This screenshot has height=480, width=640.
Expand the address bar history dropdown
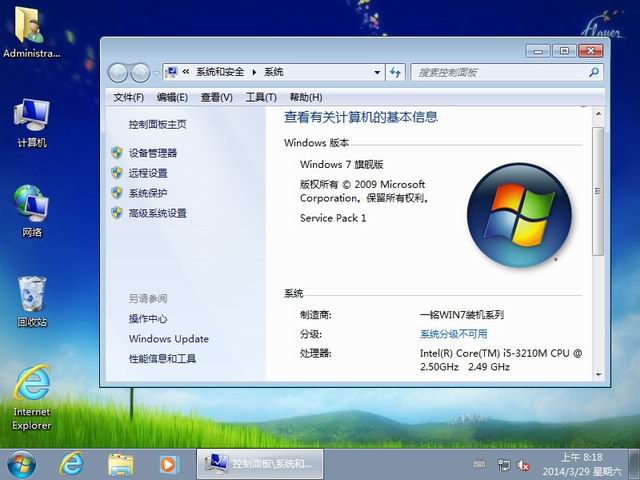click(377, 73)
